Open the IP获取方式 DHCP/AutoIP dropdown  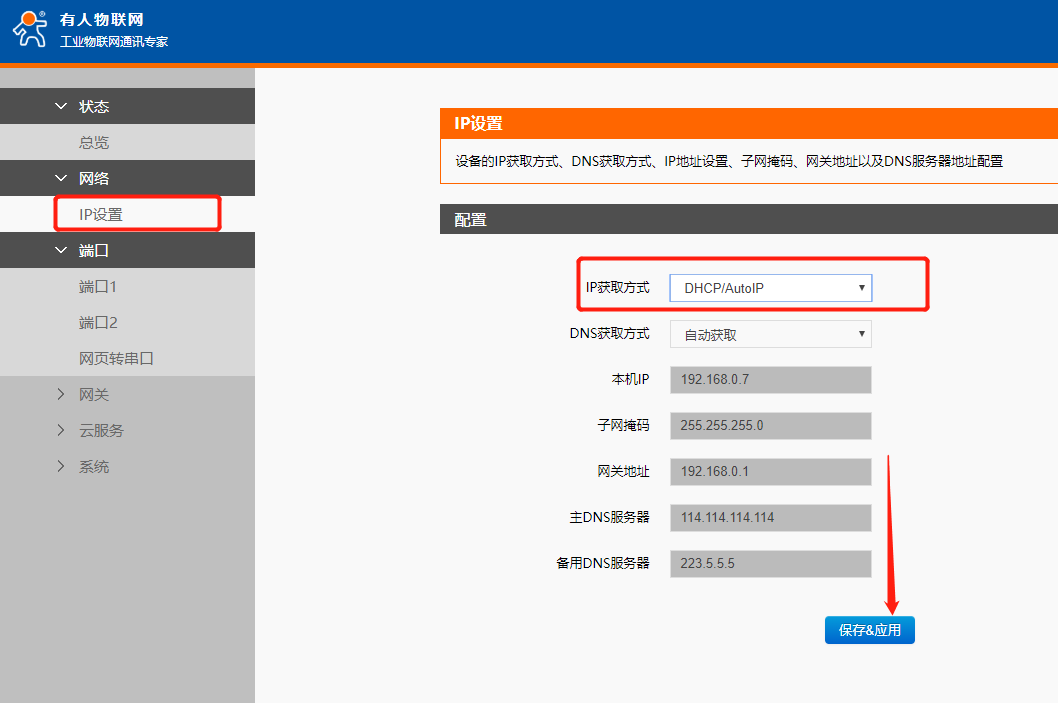pyautogui.click(x=770, y=288)
